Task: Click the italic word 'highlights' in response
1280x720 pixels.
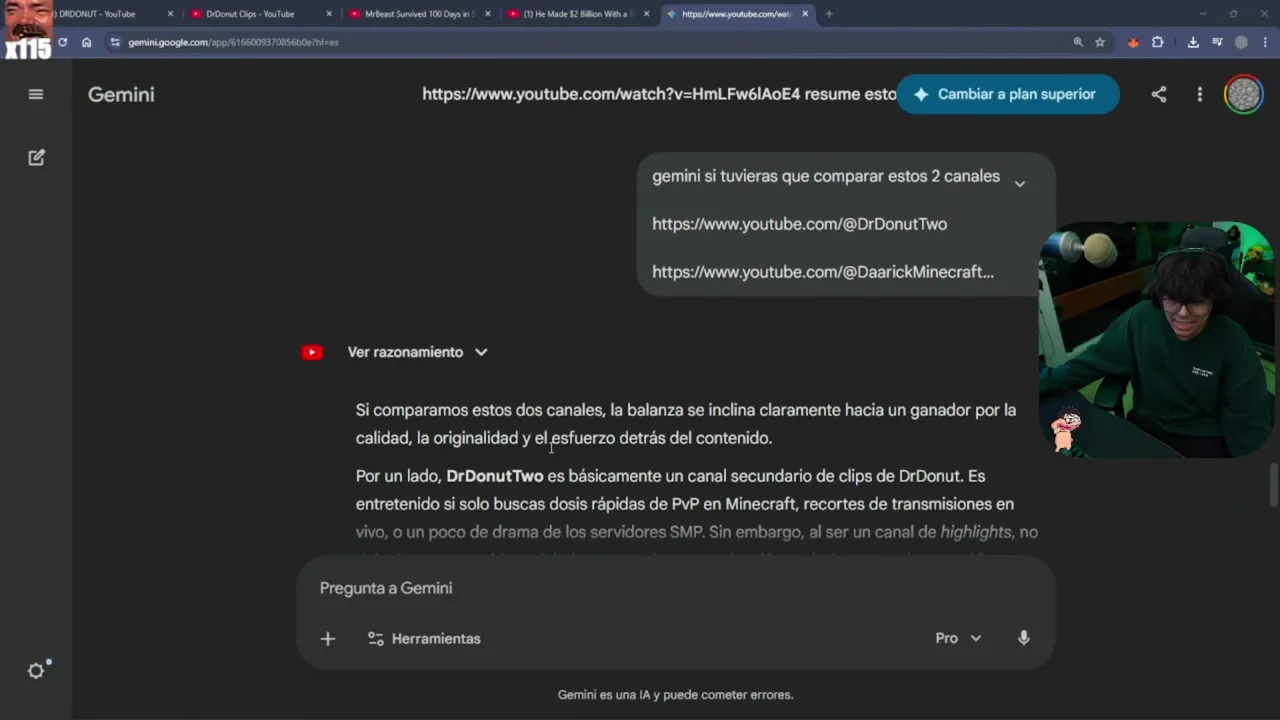Action: [976, 532]
